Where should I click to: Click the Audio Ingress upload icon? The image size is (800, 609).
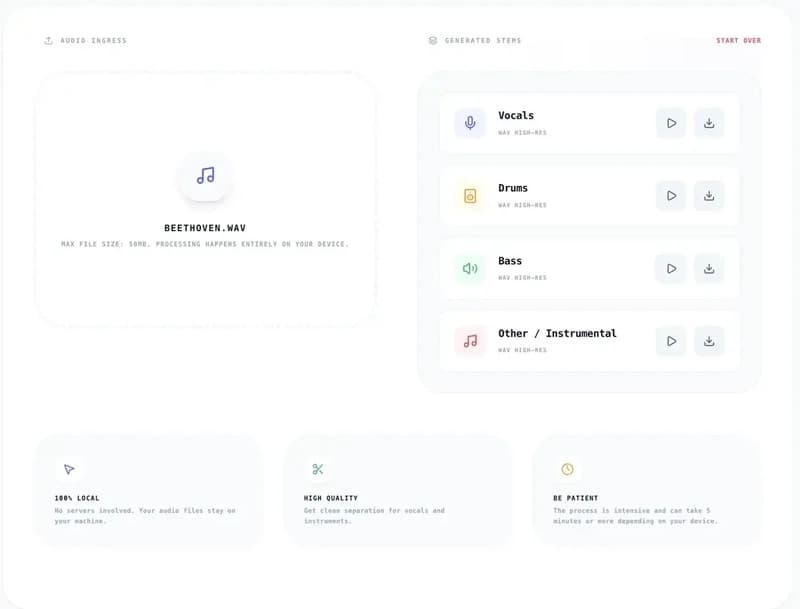pos(48,41)
